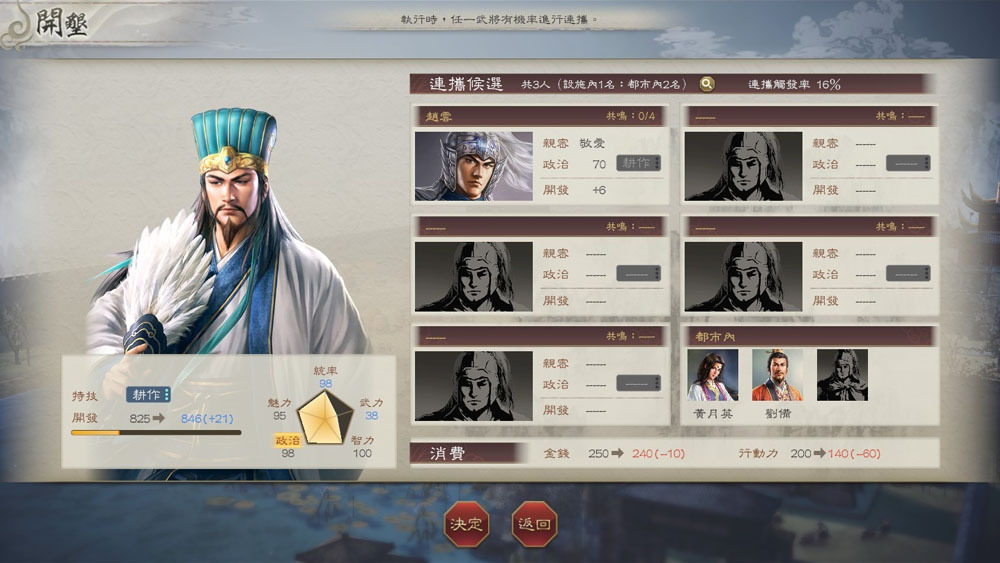Expand the empty skill dropdown in top-right slot
The image size is (1000, 563).
point(908,163)
